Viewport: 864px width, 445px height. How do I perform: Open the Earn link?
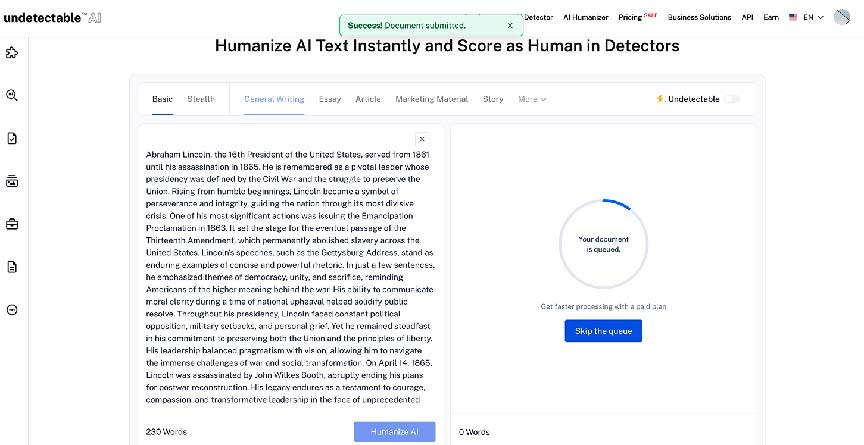(x=771, y=17)
